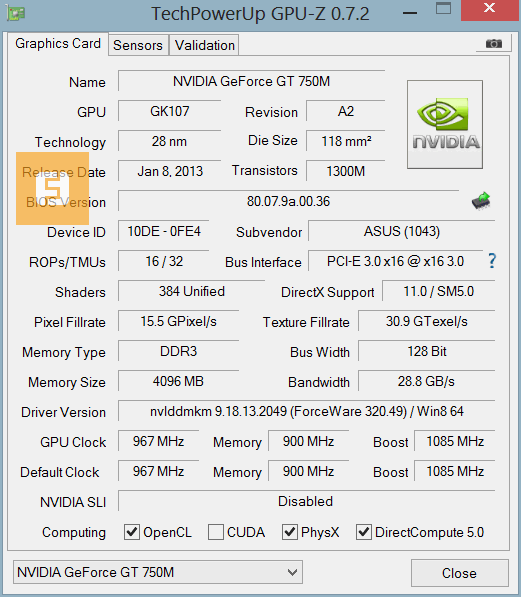Click the camera screenshot icon
Viewport: 521px width, 597px height.
(494, 44)
